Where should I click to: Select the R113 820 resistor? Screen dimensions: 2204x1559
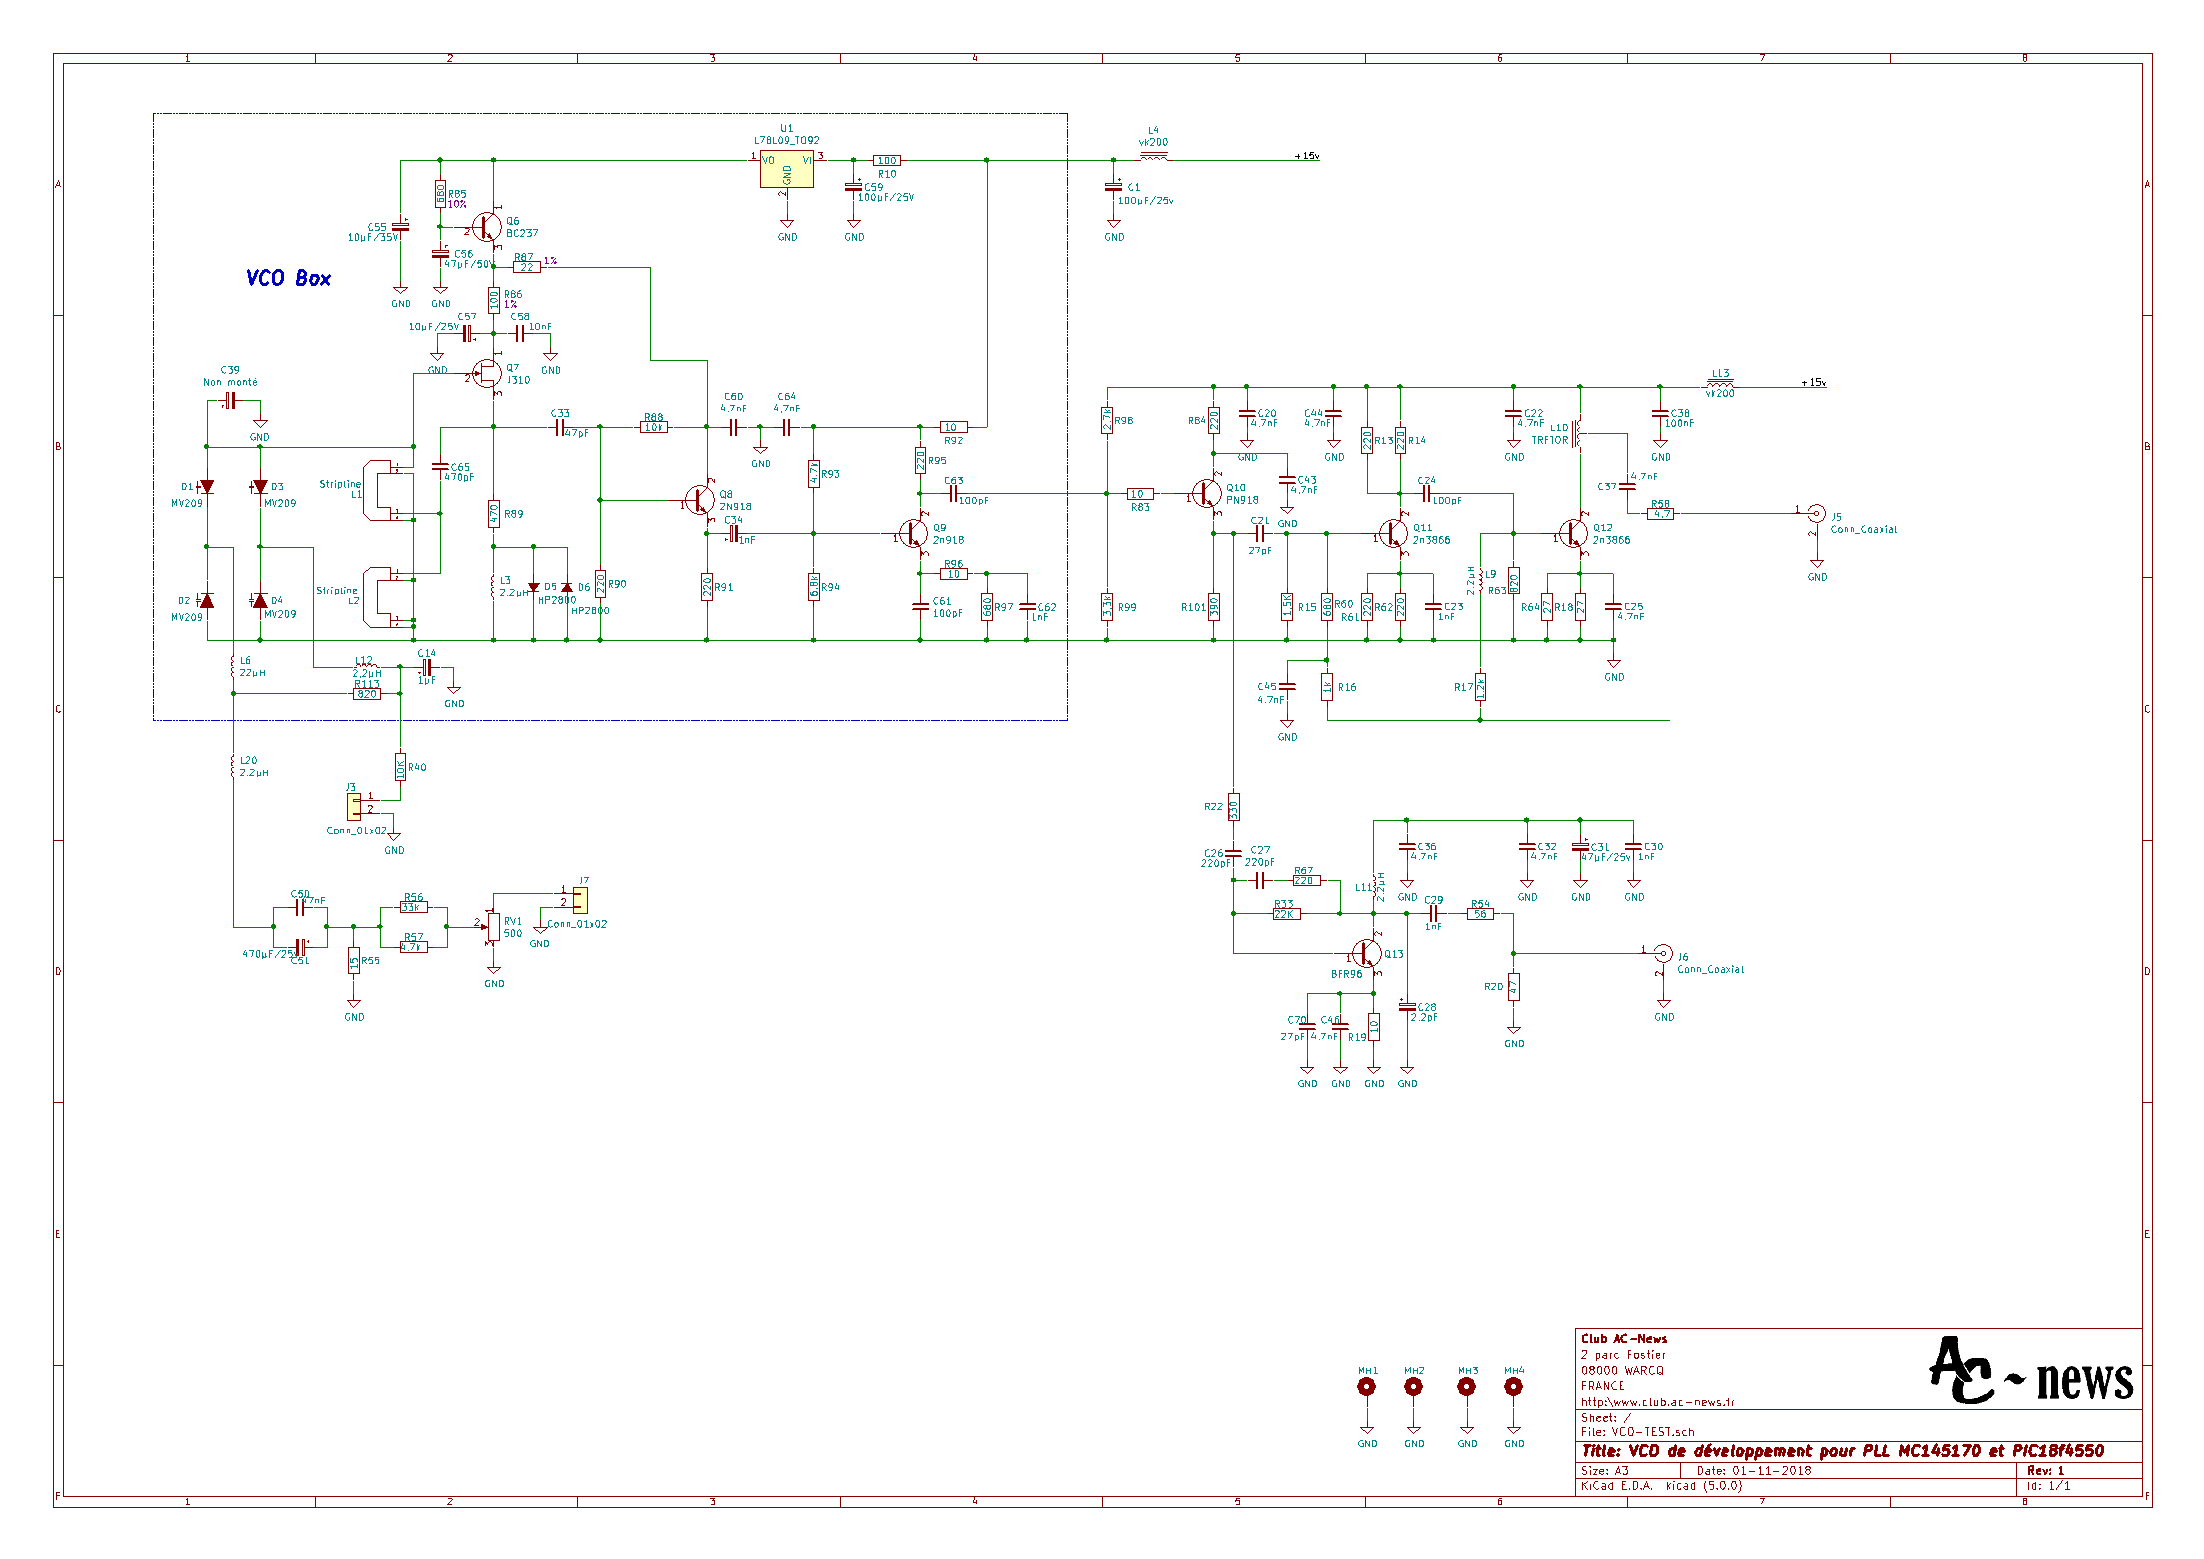tap(367, 694)
